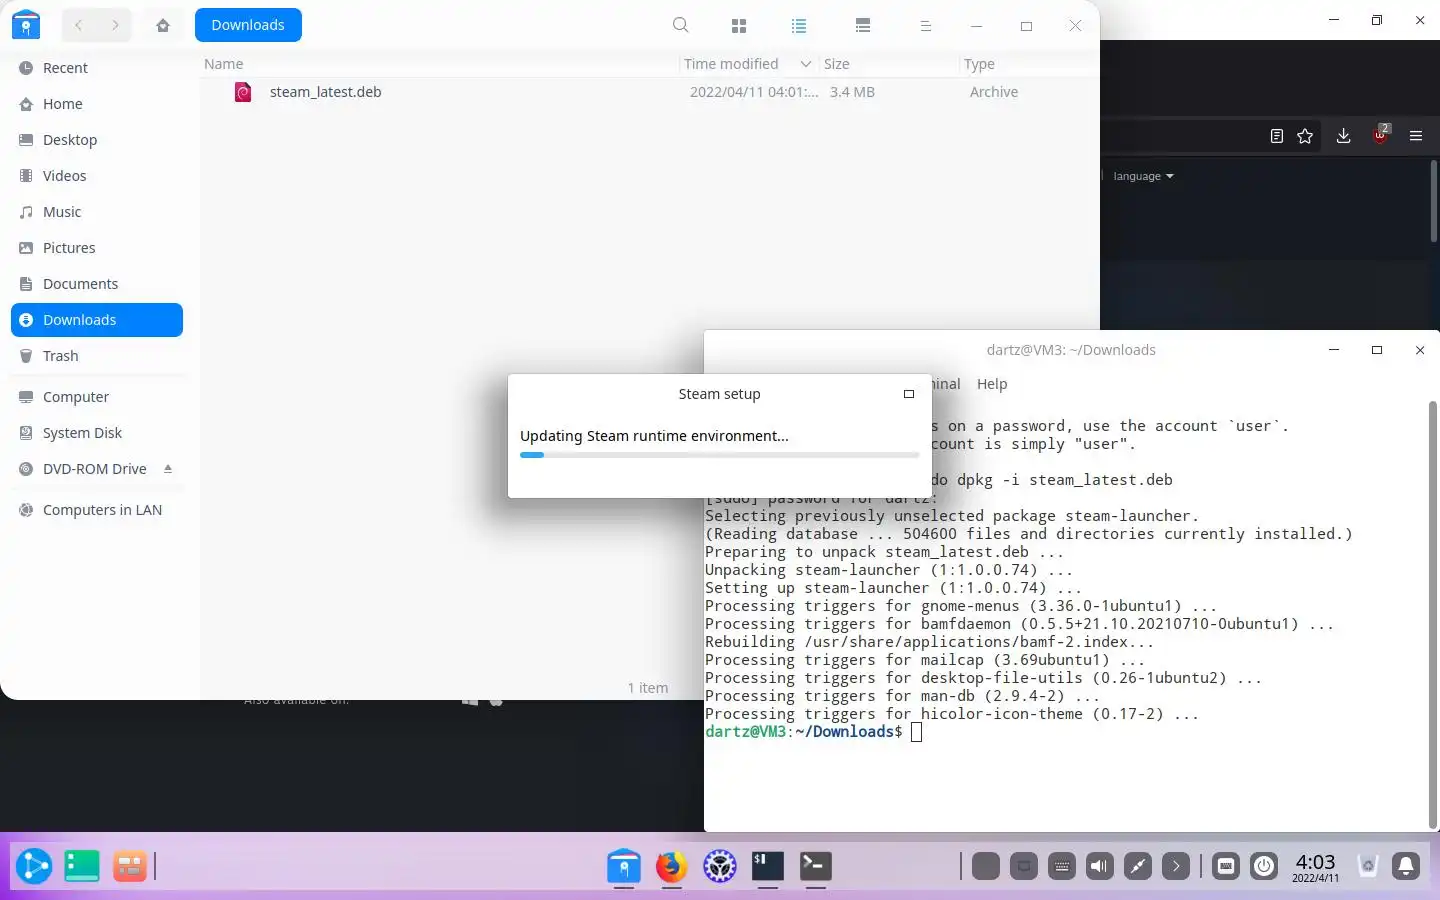1440x900 pixels.
Task: Eject the DVD-ROM Drive
Action: (168, 469)
